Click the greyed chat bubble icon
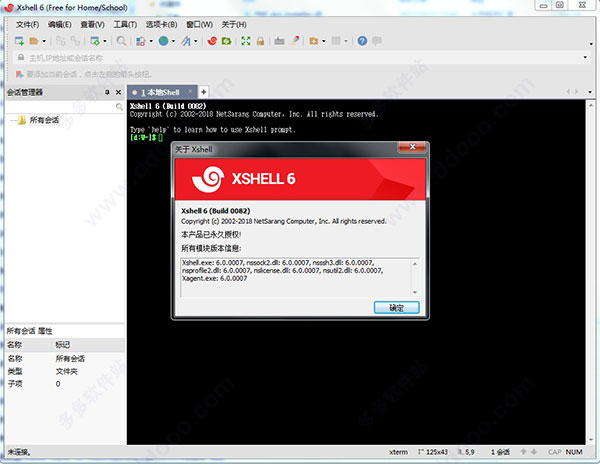The width and height of the screenshot is (600, 464). coord(377,41)
